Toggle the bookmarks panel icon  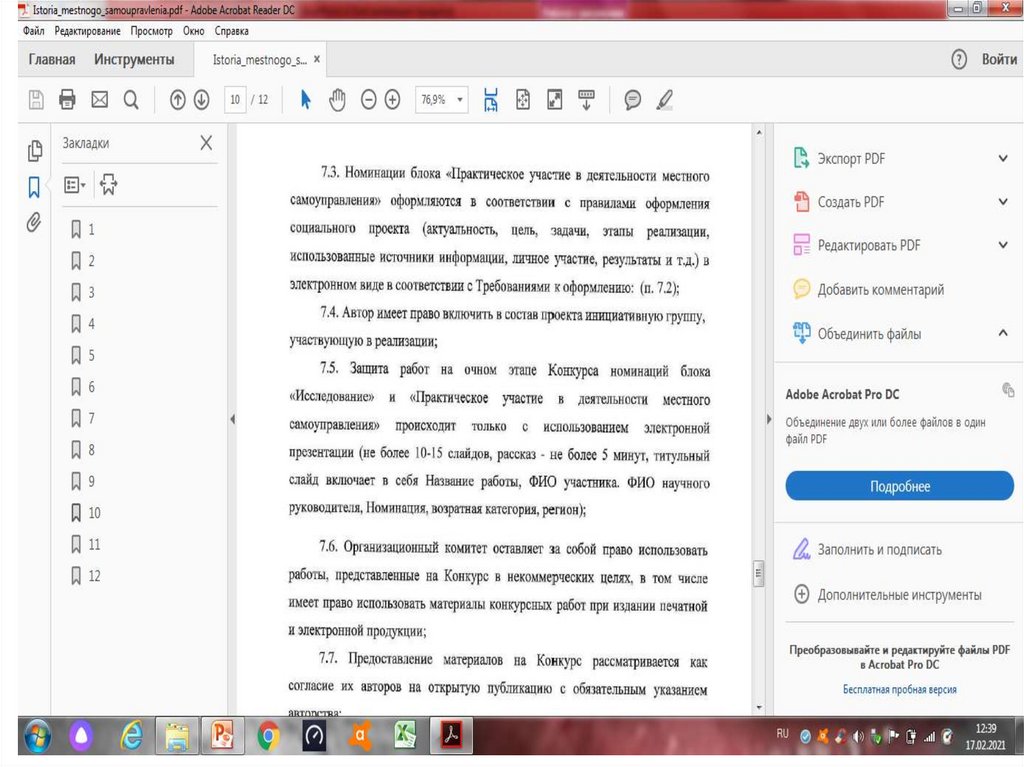[x=34, y=187]
